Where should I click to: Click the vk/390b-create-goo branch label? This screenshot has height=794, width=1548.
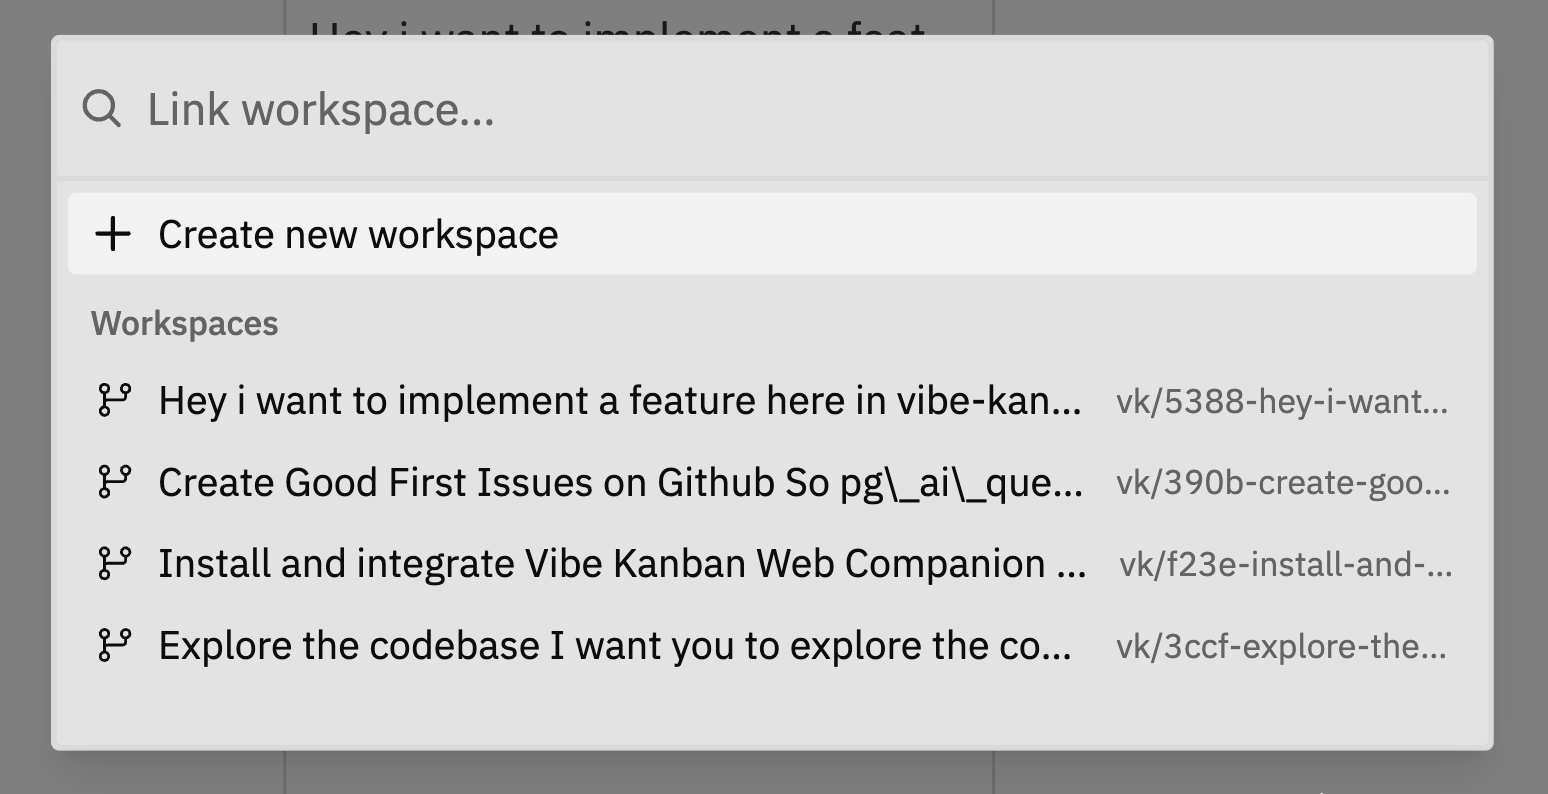[x=1283, y=483]
